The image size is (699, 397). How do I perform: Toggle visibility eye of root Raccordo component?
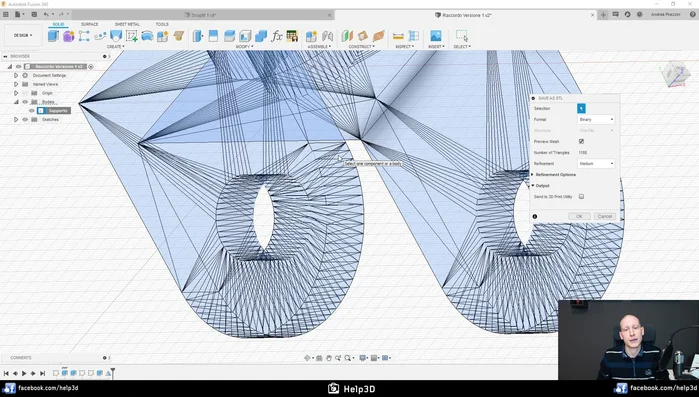(x=19, y=66)
